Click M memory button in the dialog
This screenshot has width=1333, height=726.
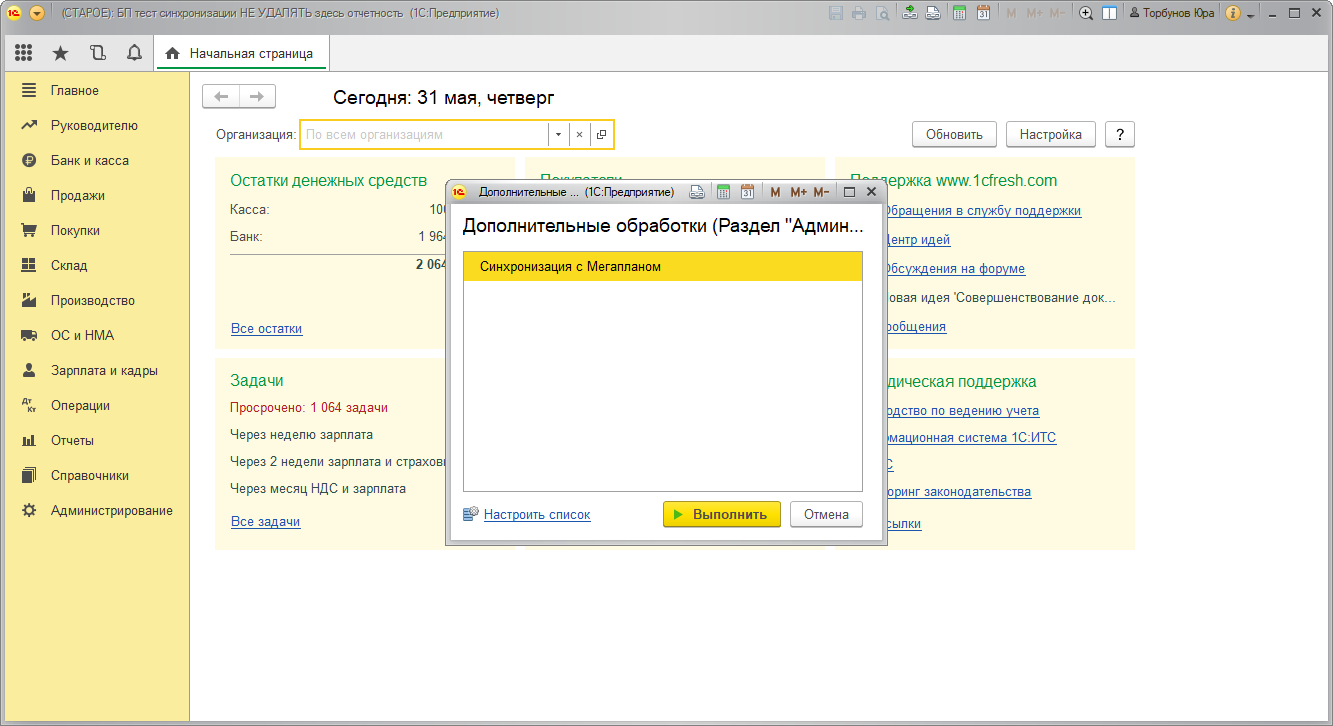pyautogui.click(x=776, y=192)
